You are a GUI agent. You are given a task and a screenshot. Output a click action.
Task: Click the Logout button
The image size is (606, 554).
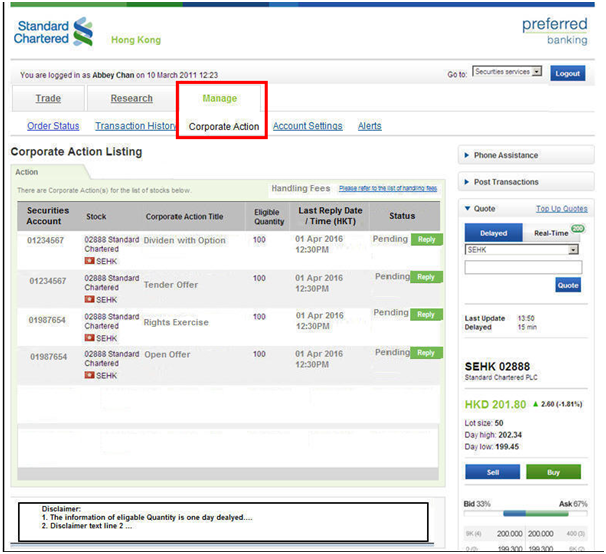click(x=567, y=73)
